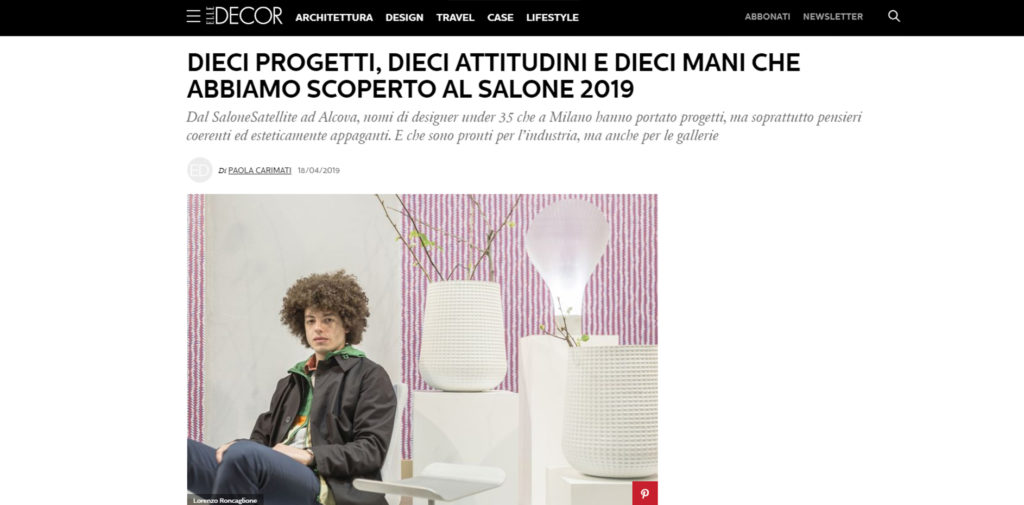Click the Dieci Progetti article headline

coord(494,76)
